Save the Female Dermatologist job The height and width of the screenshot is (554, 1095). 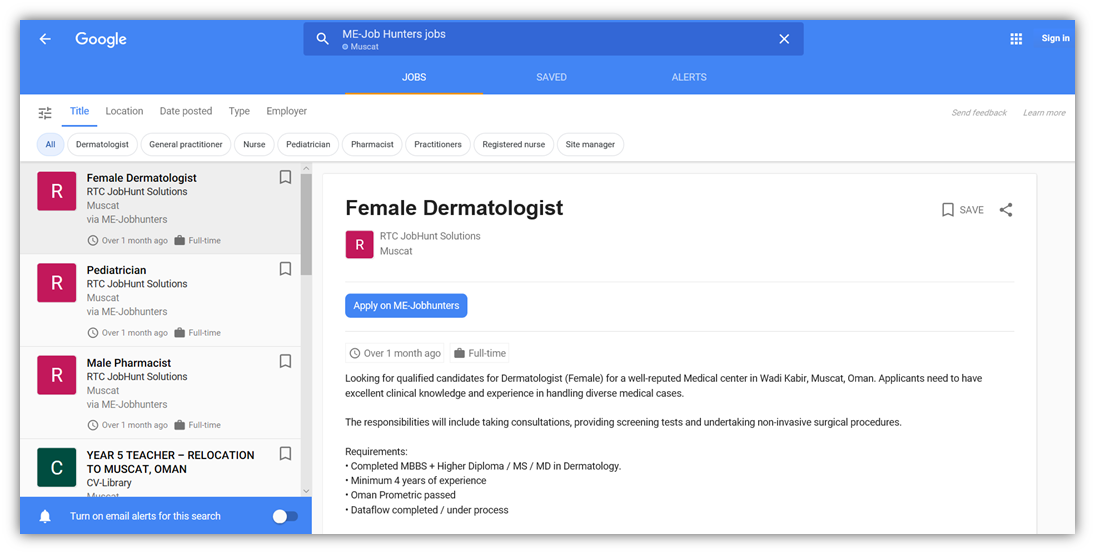962,210
